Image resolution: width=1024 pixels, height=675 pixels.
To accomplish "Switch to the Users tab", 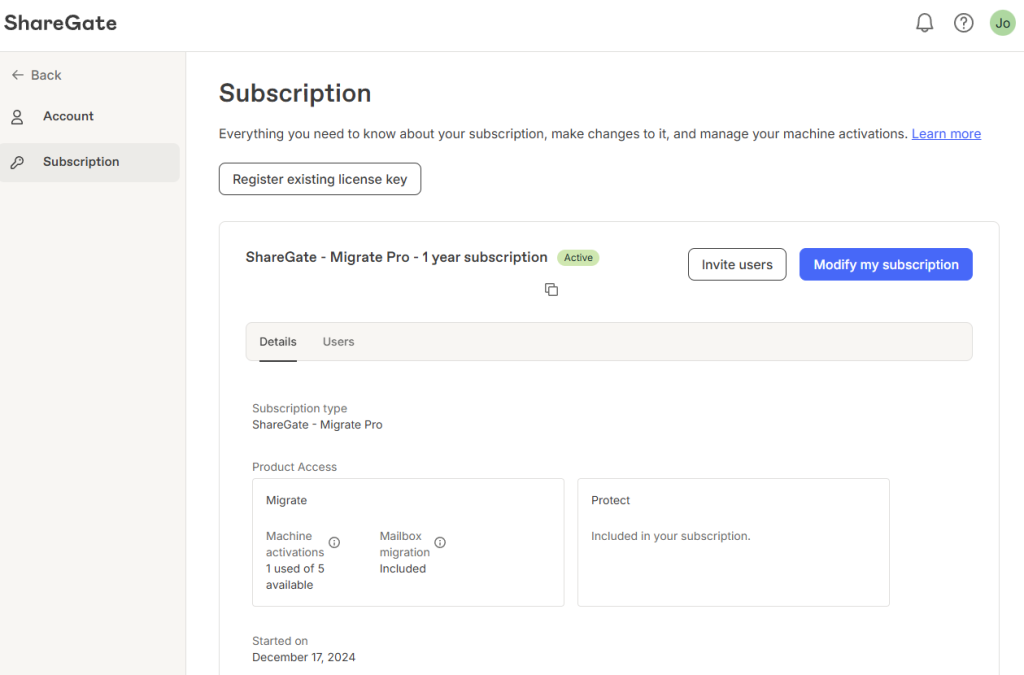I will (338, 341).
